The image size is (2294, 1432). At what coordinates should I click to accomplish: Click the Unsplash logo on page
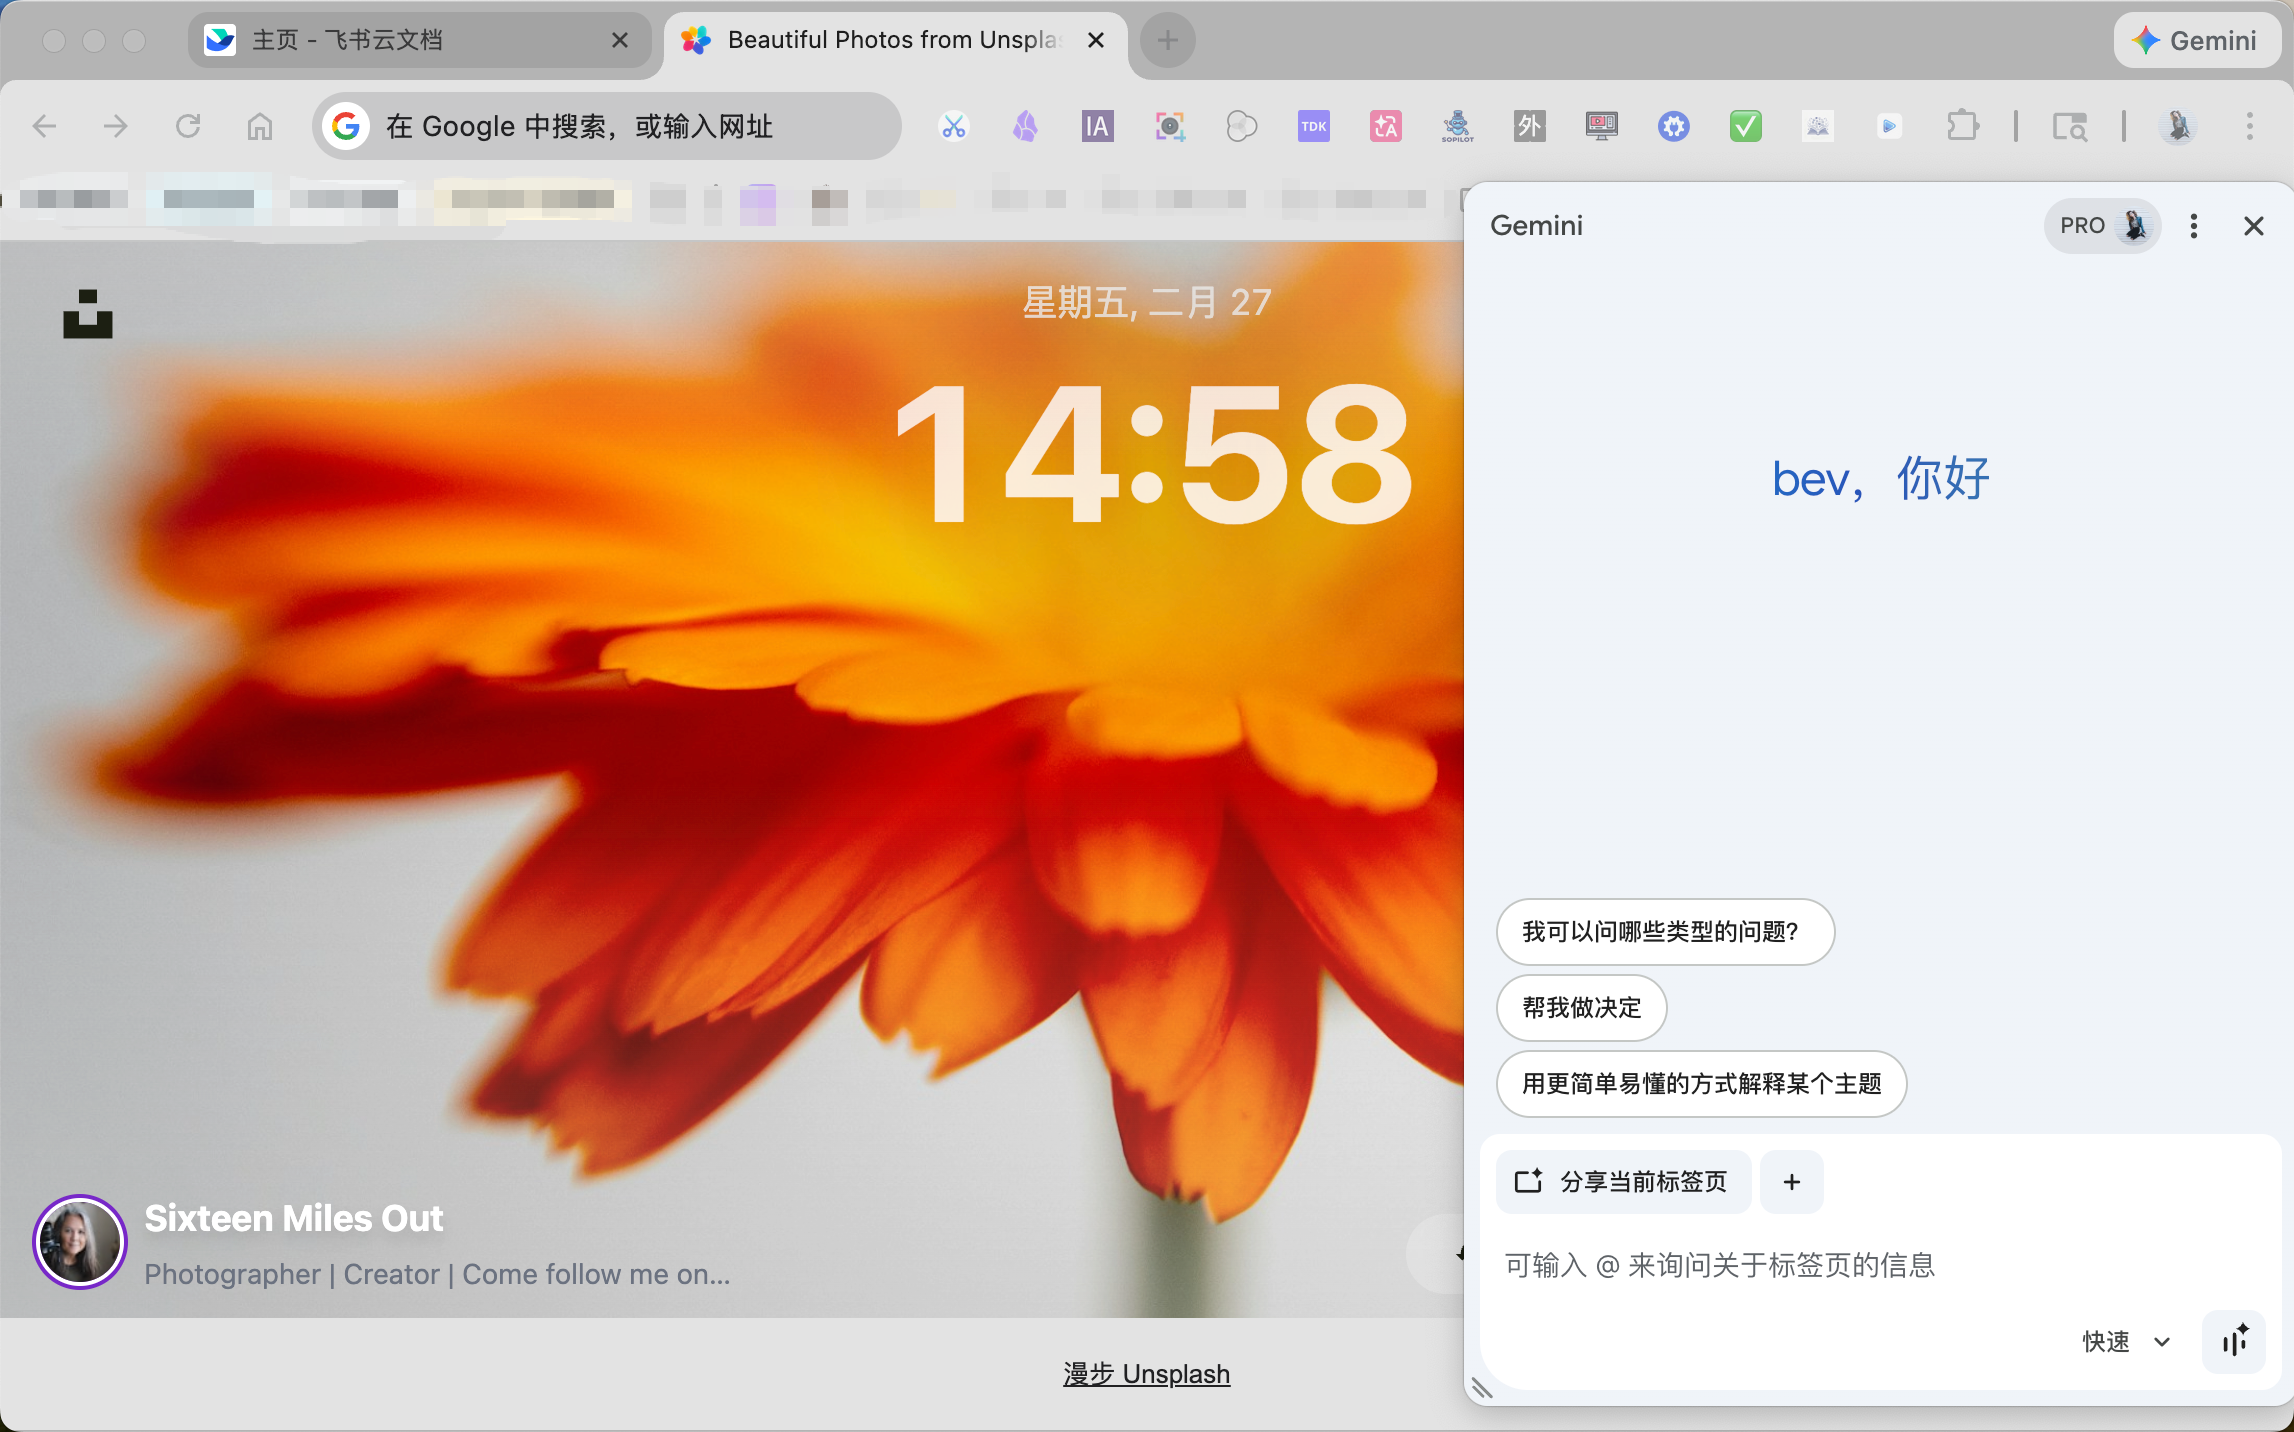(x=88, y=314)
